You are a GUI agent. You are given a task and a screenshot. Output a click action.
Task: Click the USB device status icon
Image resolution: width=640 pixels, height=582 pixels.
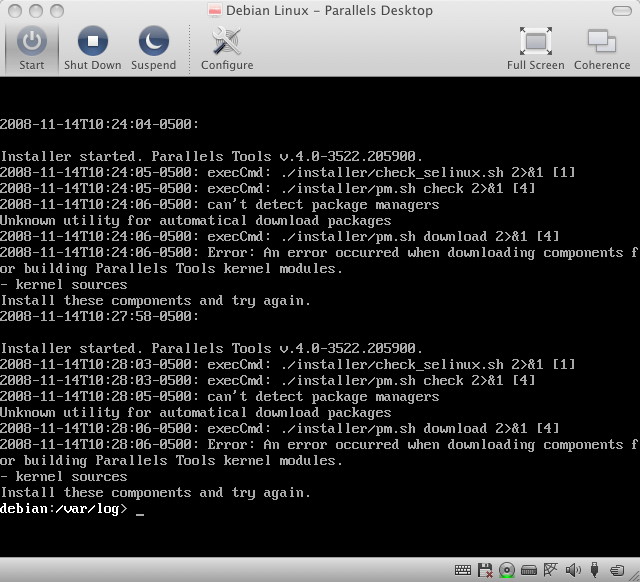tap(595, 570)
